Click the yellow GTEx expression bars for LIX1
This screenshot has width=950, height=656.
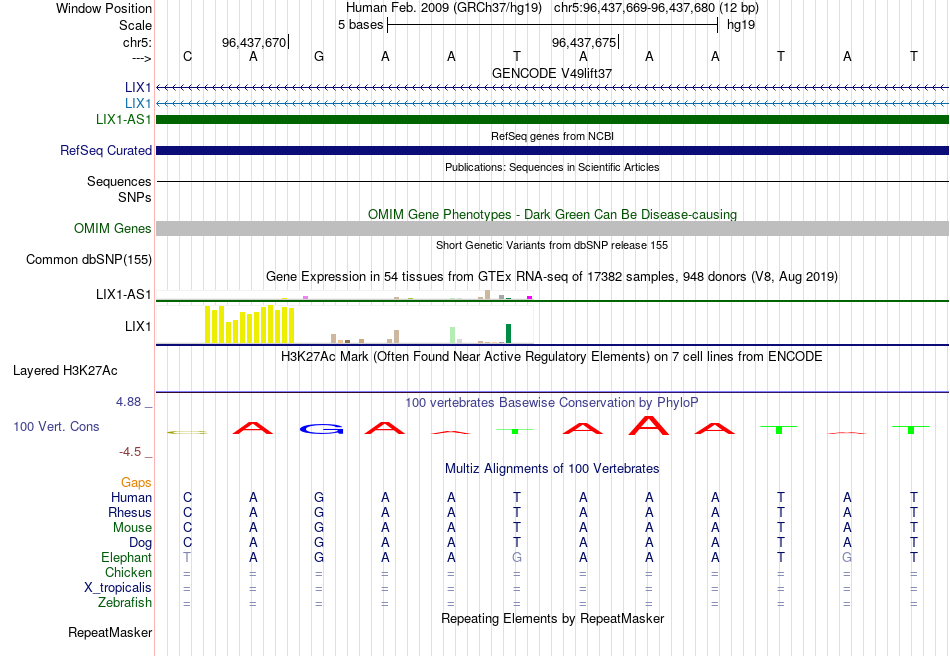tap(250, 325)
